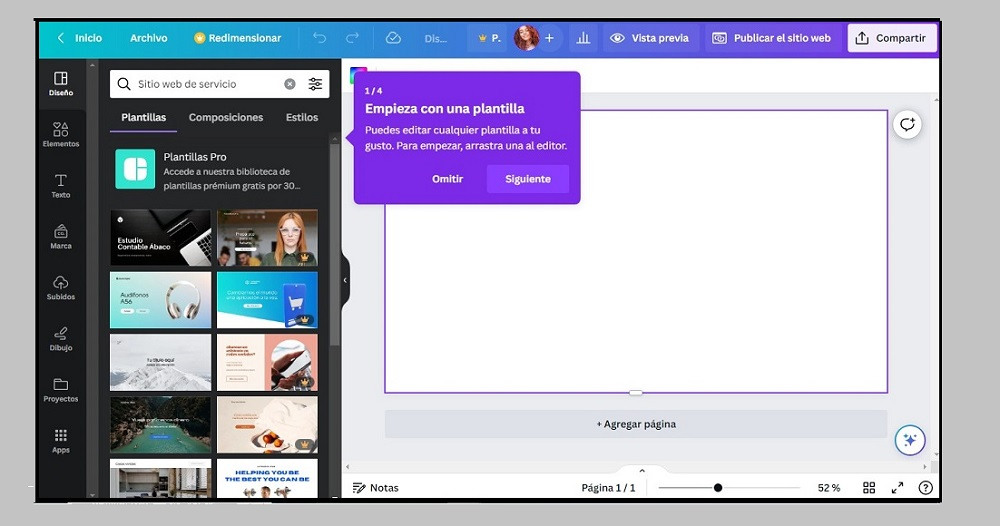Open the statistics chart icon
The image size is (1000, 526).
coord(583,38)
